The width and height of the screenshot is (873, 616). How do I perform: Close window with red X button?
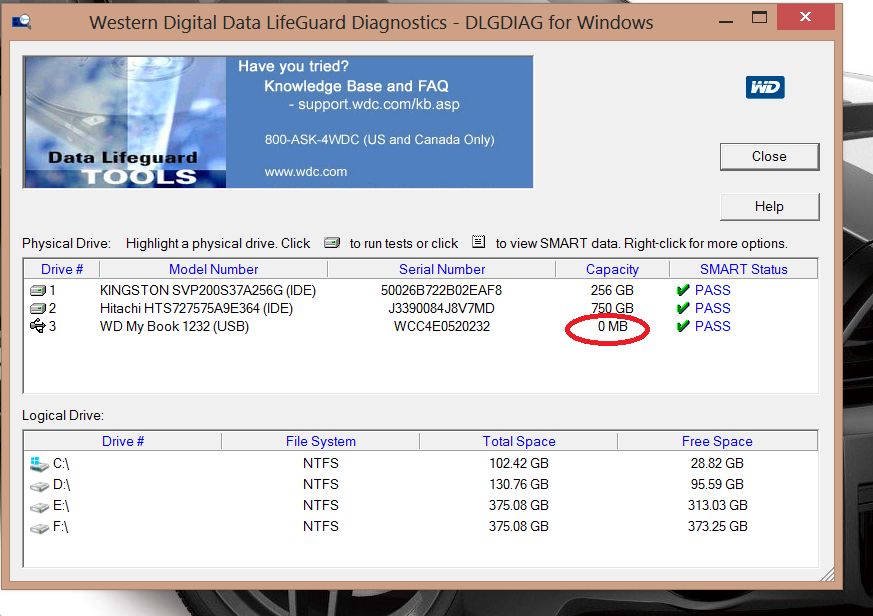805,17
